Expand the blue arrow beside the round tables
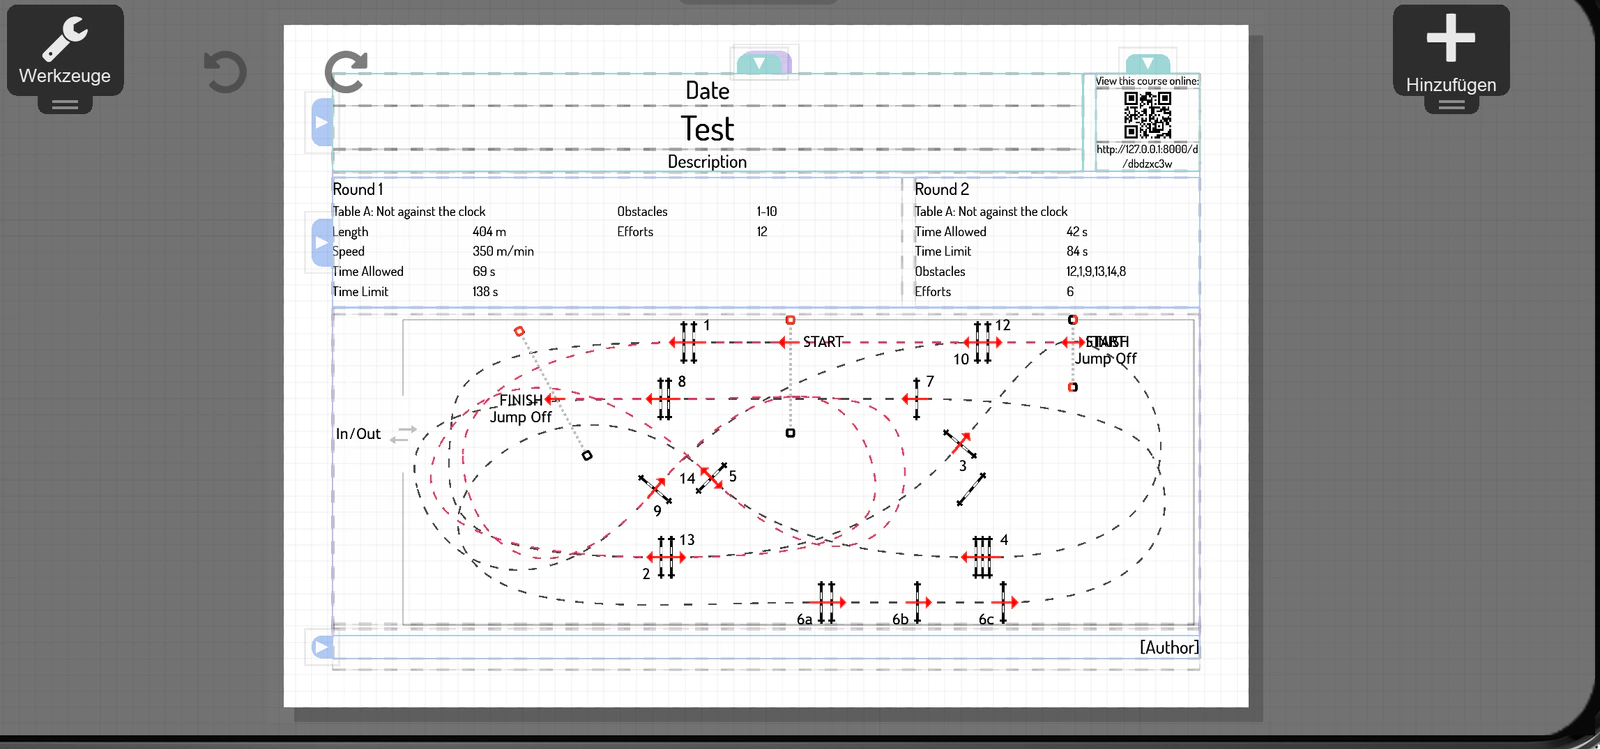1600x749 pixels. 322,242
